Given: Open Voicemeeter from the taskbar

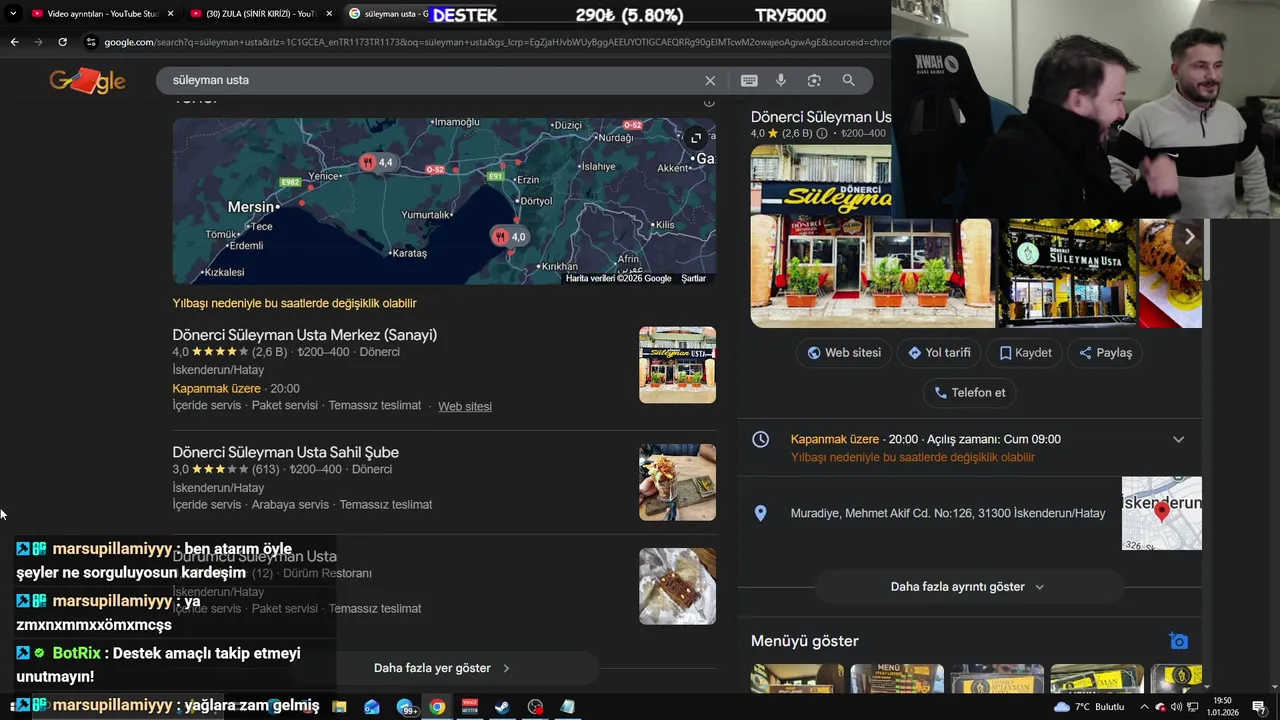Looking at the screenshot, I should [470, 707].
